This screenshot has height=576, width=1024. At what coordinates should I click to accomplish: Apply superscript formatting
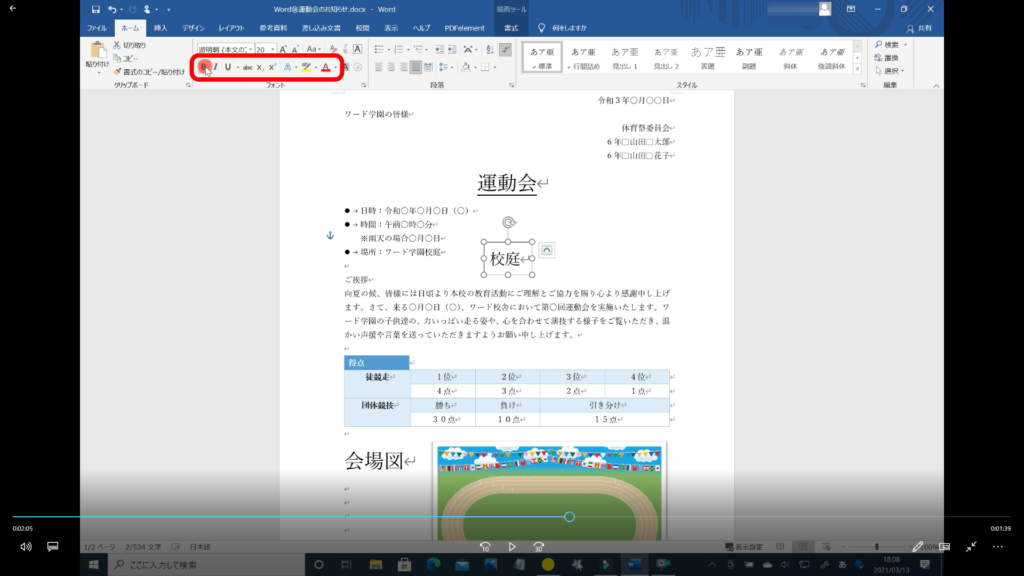pyautogui.click(x=272, y=67)
